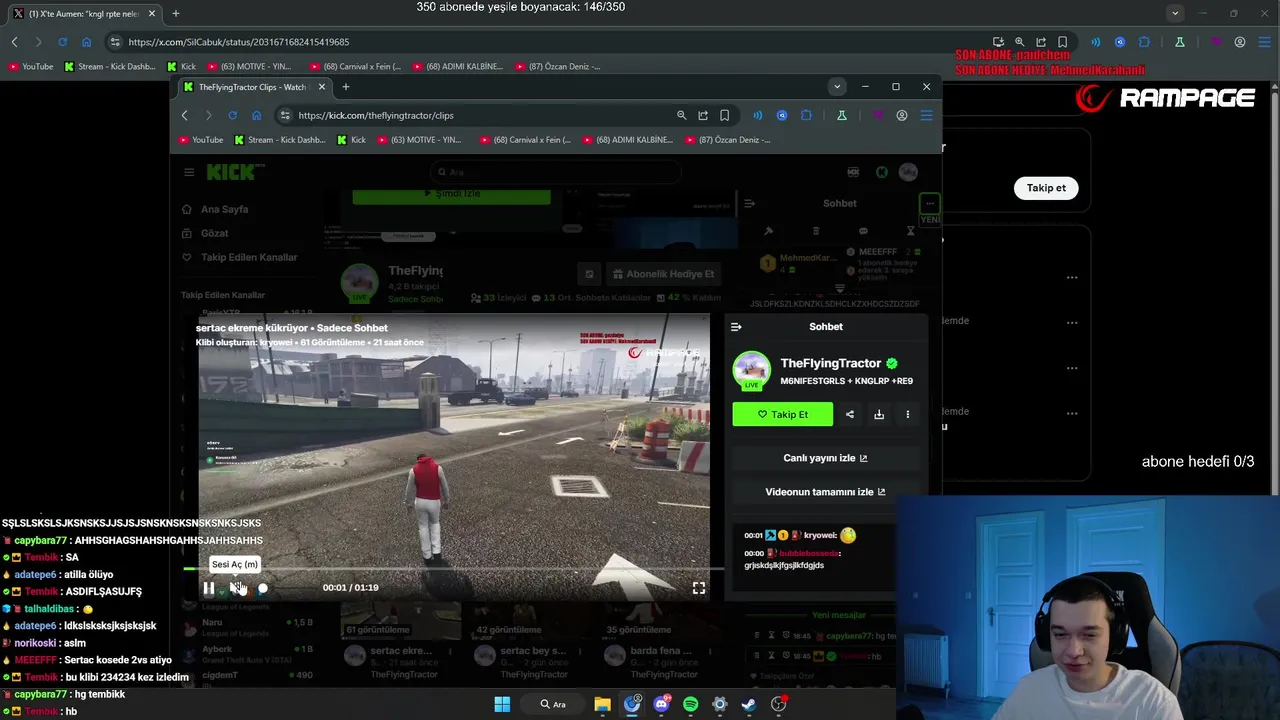The width and height of the screenshot is (1280, 720).
Task: Open Videonun tamamını izle link
Action: point(825,492)
